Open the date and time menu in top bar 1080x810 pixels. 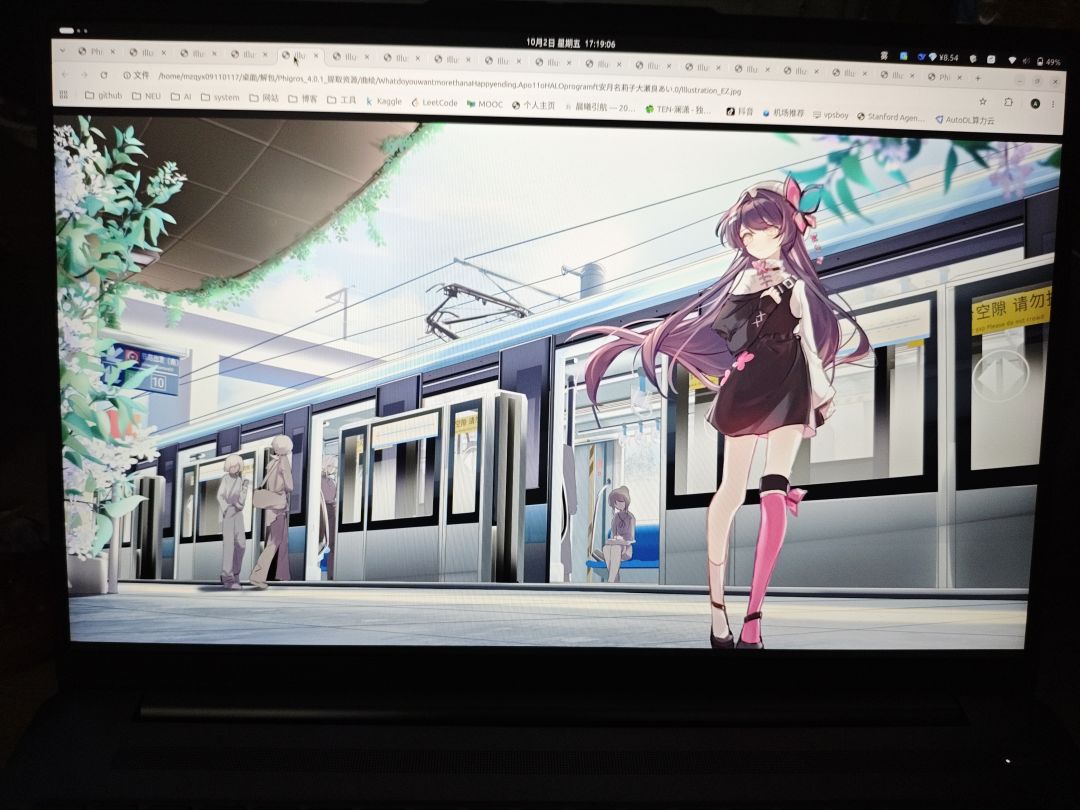pos(571,43)
